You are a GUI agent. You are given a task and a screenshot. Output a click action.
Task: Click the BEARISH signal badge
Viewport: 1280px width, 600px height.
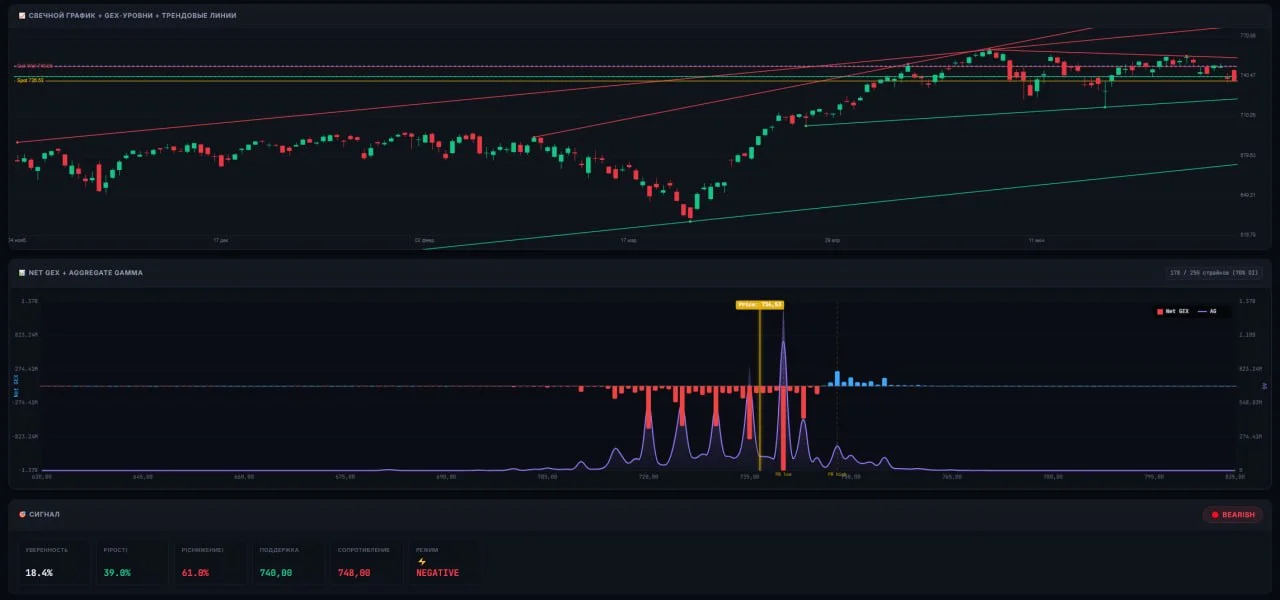coord(1233,515)
